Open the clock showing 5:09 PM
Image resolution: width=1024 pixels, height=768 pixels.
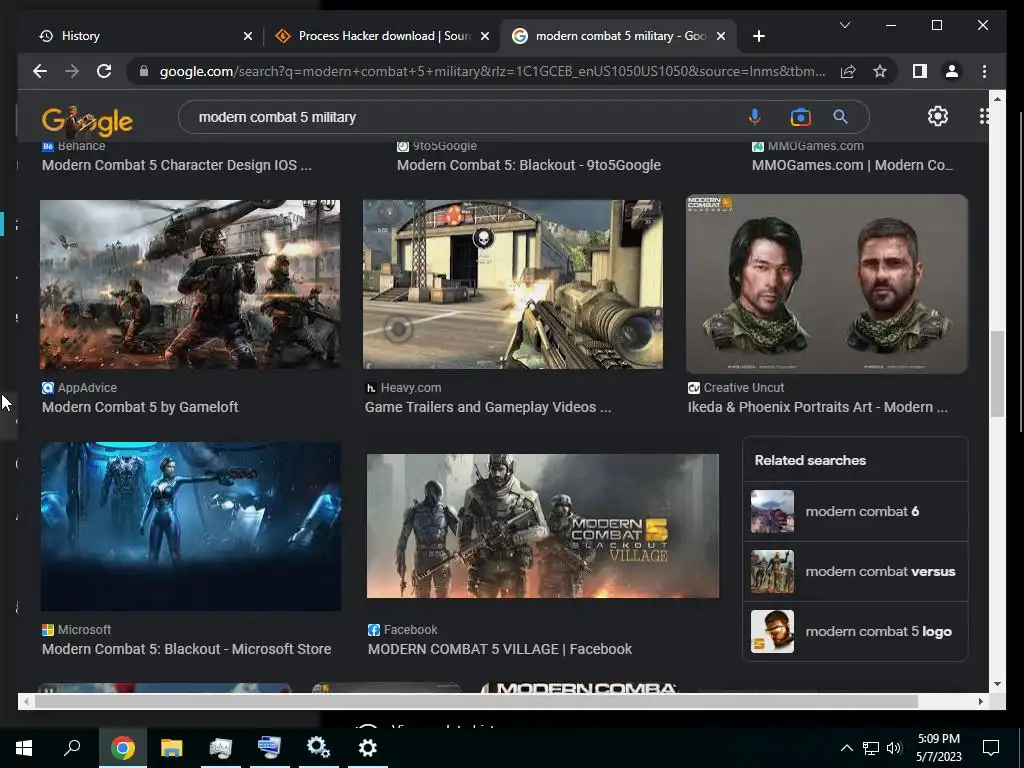938,748
